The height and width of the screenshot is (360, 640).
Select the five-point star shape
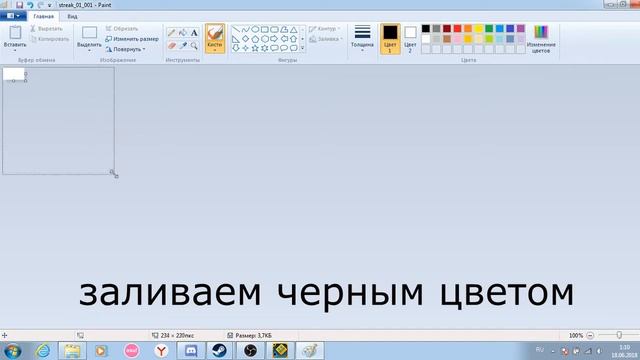[255, 48]
